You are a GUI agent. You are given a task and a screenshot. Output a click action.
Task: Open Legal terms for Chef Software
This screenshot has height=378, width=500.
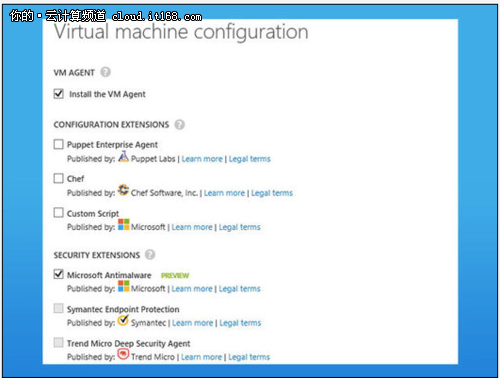click(x=272, y=193)
